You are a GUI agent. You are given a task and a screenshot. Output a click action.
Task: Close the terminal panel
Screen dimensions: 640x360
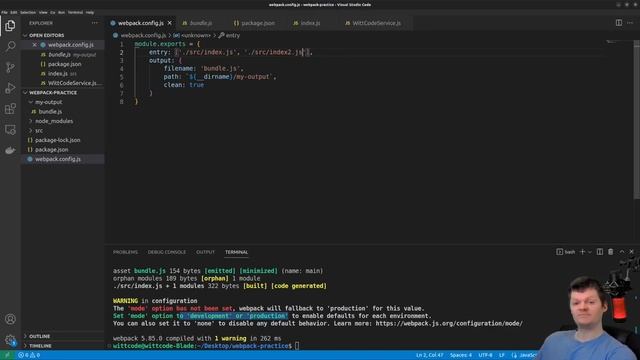pos(631,252)
